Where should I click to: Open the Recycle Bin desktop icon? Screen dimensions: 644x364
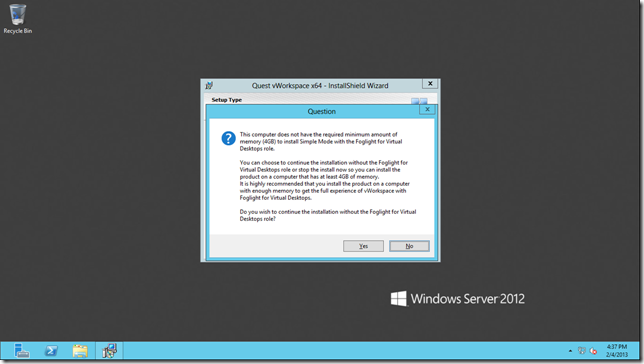(18, 19)
